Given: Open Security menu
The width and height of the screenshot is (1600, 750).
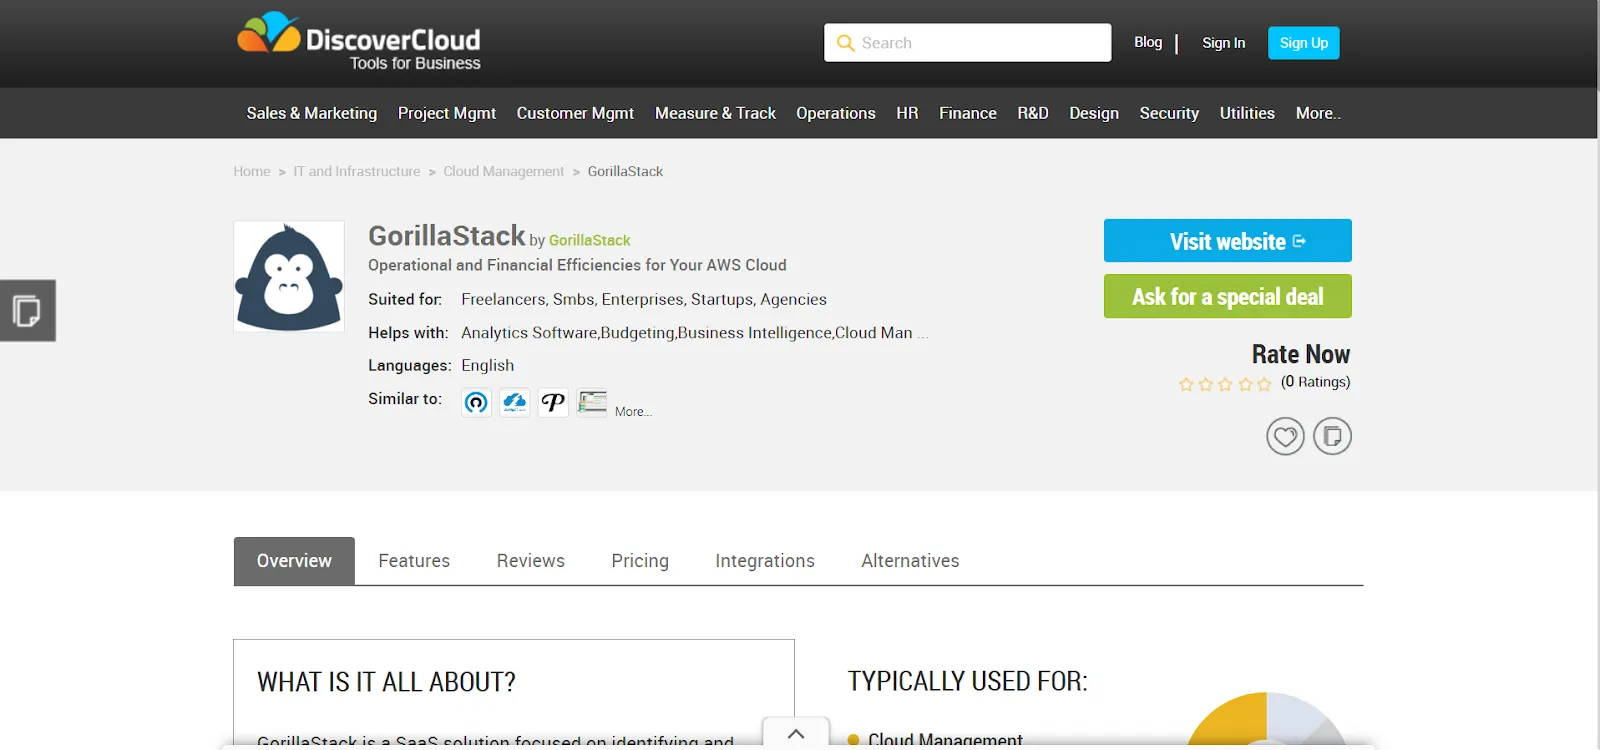Looking at the screenshot, I should tap(1169, 113).
